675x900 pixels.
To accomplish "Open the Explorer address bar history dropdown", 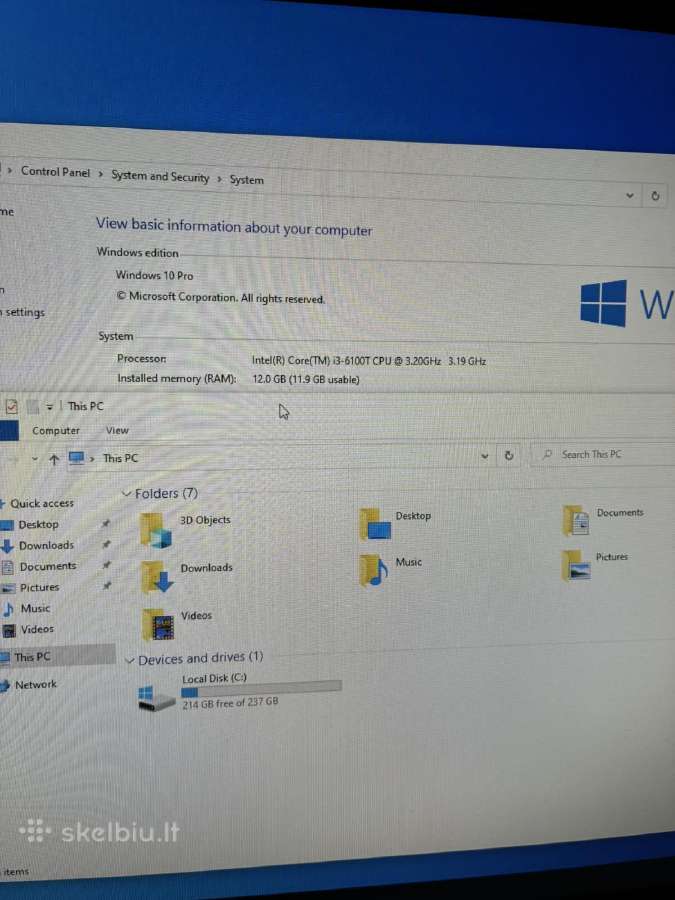I will click(x=484, y=456).
